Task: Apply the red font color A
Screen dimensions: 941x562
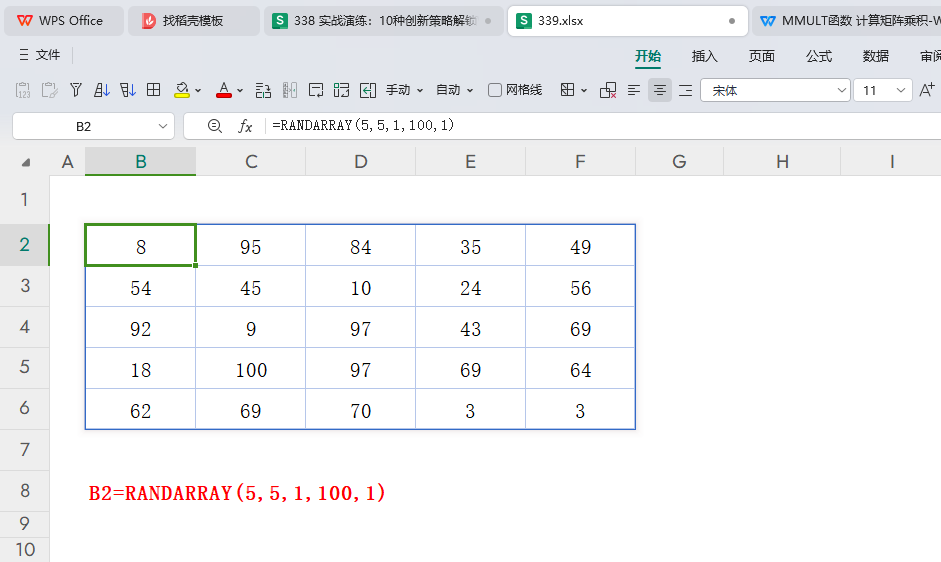Action: (224, 90)
